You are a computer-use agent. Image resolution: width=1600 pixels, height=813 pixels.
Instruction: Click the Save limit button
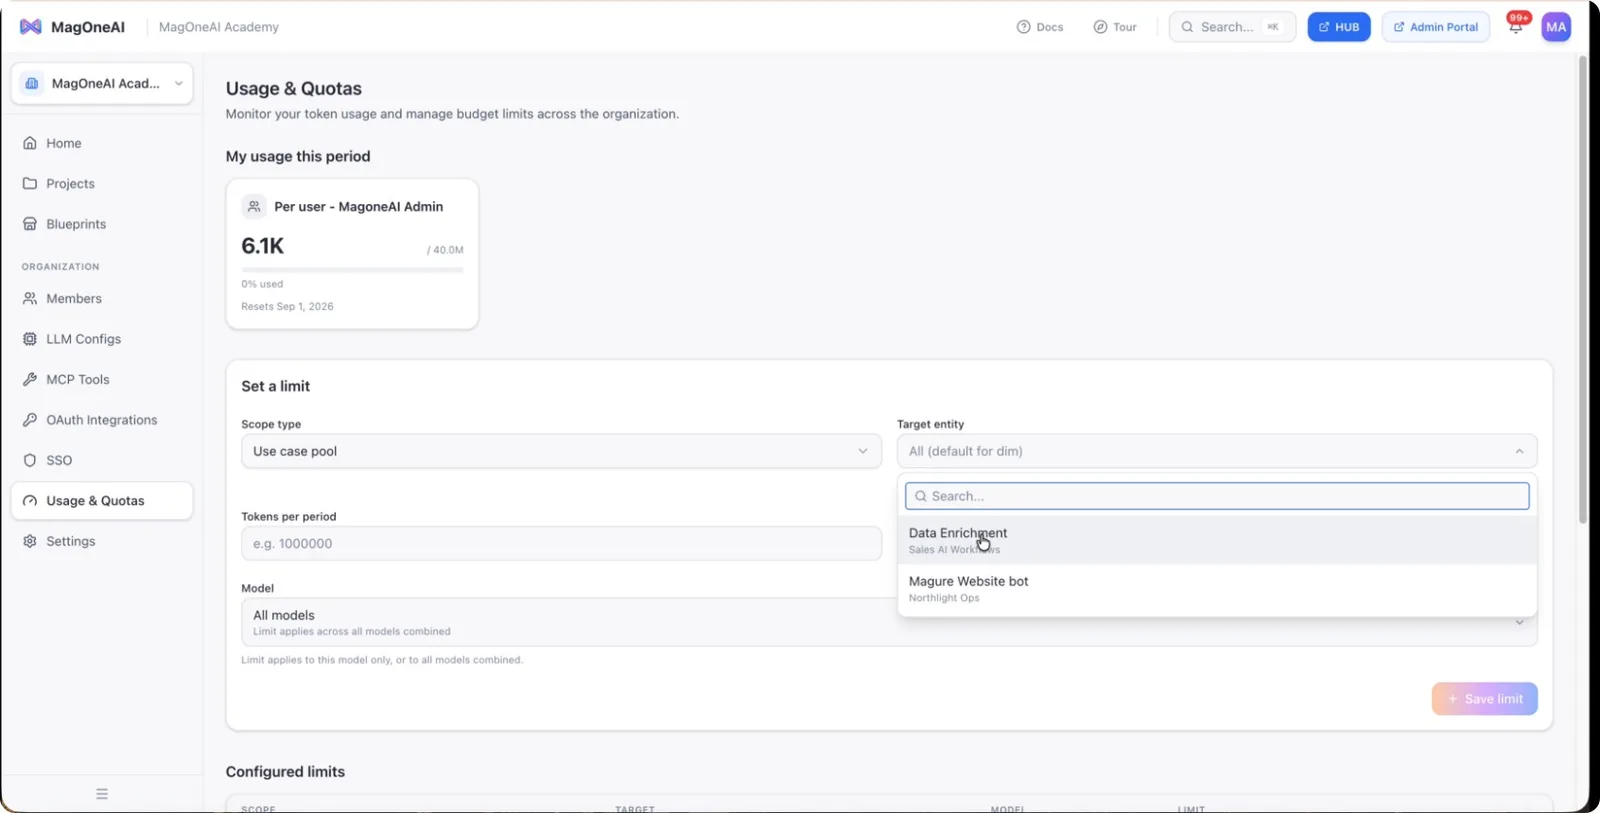click(x=1485, y=699)
